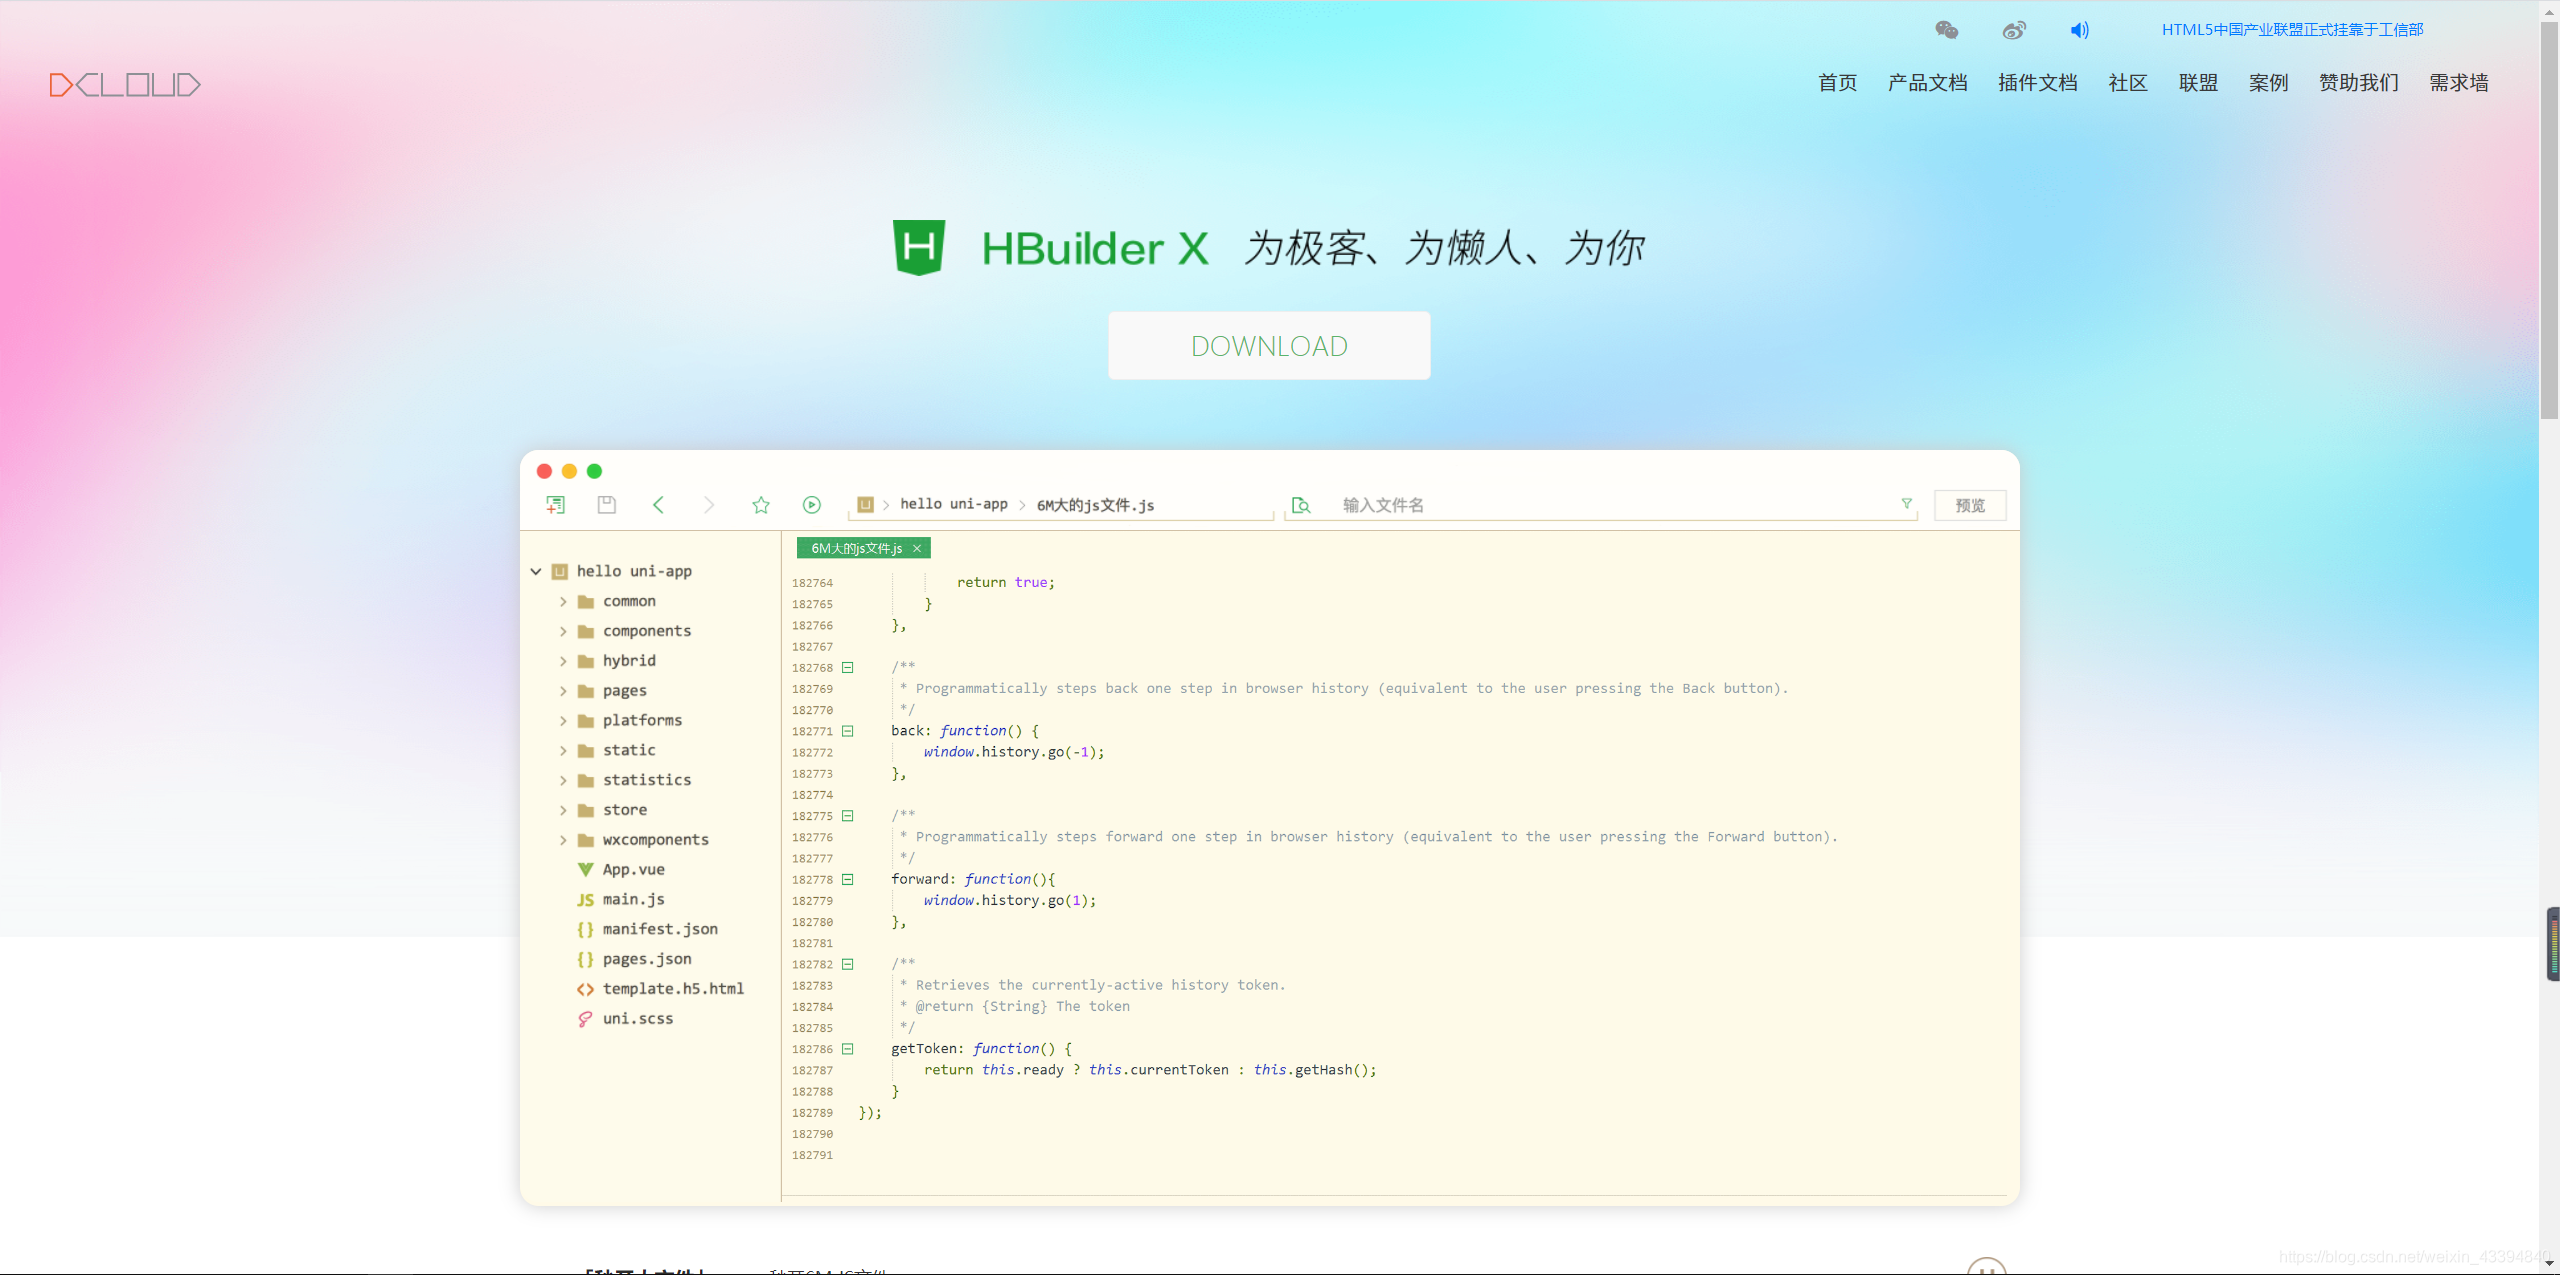This screenshot has height=1275, width=2560.
Task: Open 产品文档 menu item
Action: tap(1927, 83)
